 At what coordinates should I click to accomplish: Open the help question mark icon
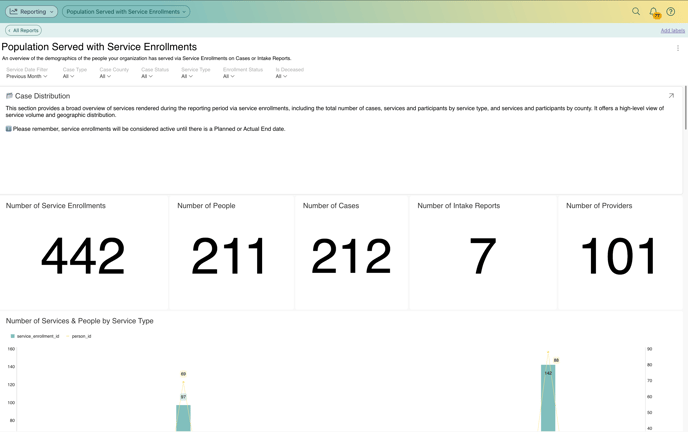click(671, 12)
